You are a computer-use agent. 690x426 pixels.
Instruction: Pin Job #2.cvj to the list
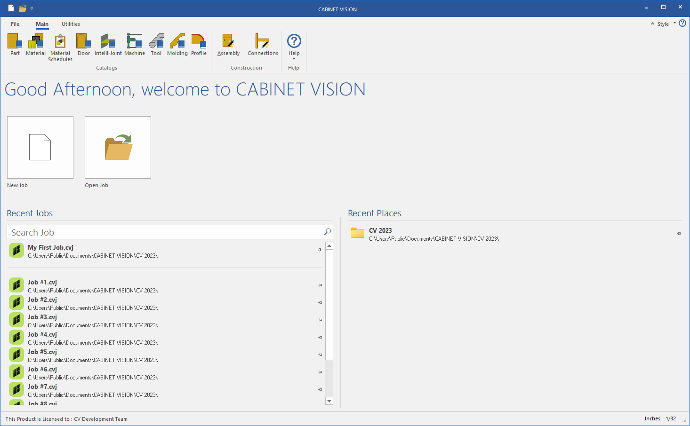[320, 302]
